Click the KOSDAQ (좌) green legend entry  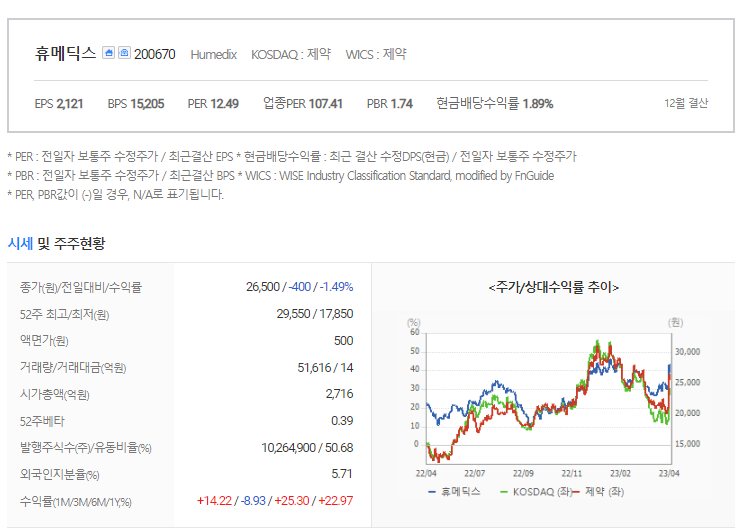[536, 492]
